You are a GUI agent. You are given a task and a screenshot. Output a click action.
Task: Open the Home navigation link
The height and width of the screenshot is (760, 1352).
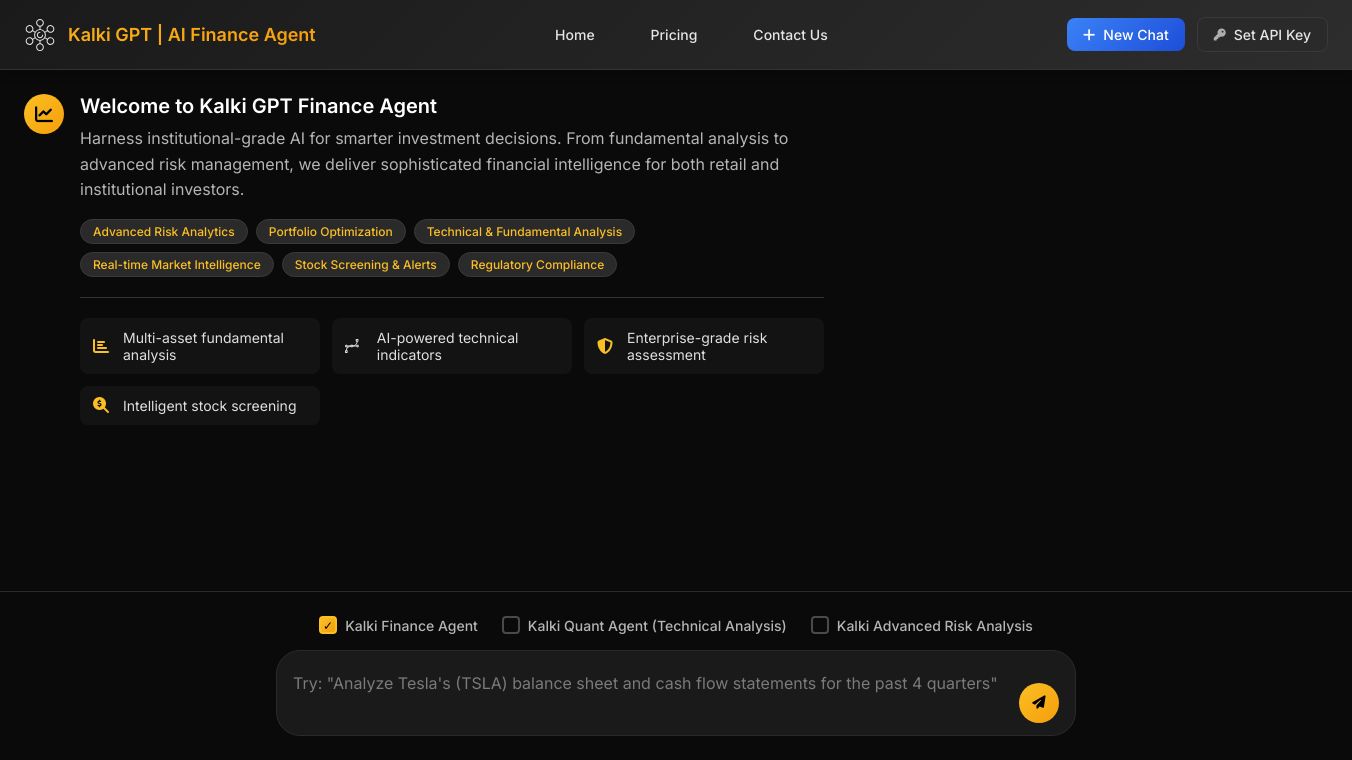(574, 35)
